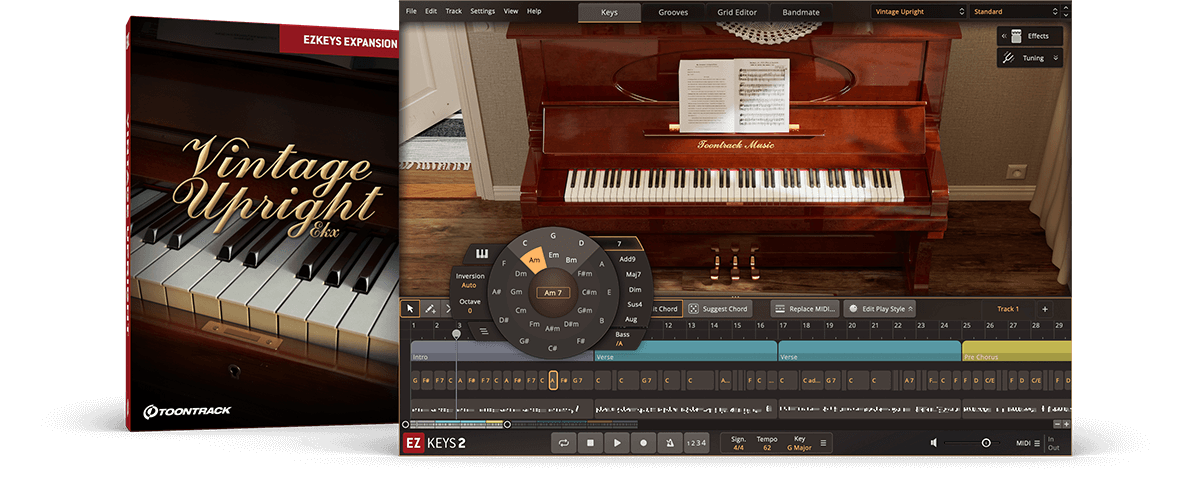Toggle the metronome
Screen dimensions: 1200x488
(x=669, y=443)
